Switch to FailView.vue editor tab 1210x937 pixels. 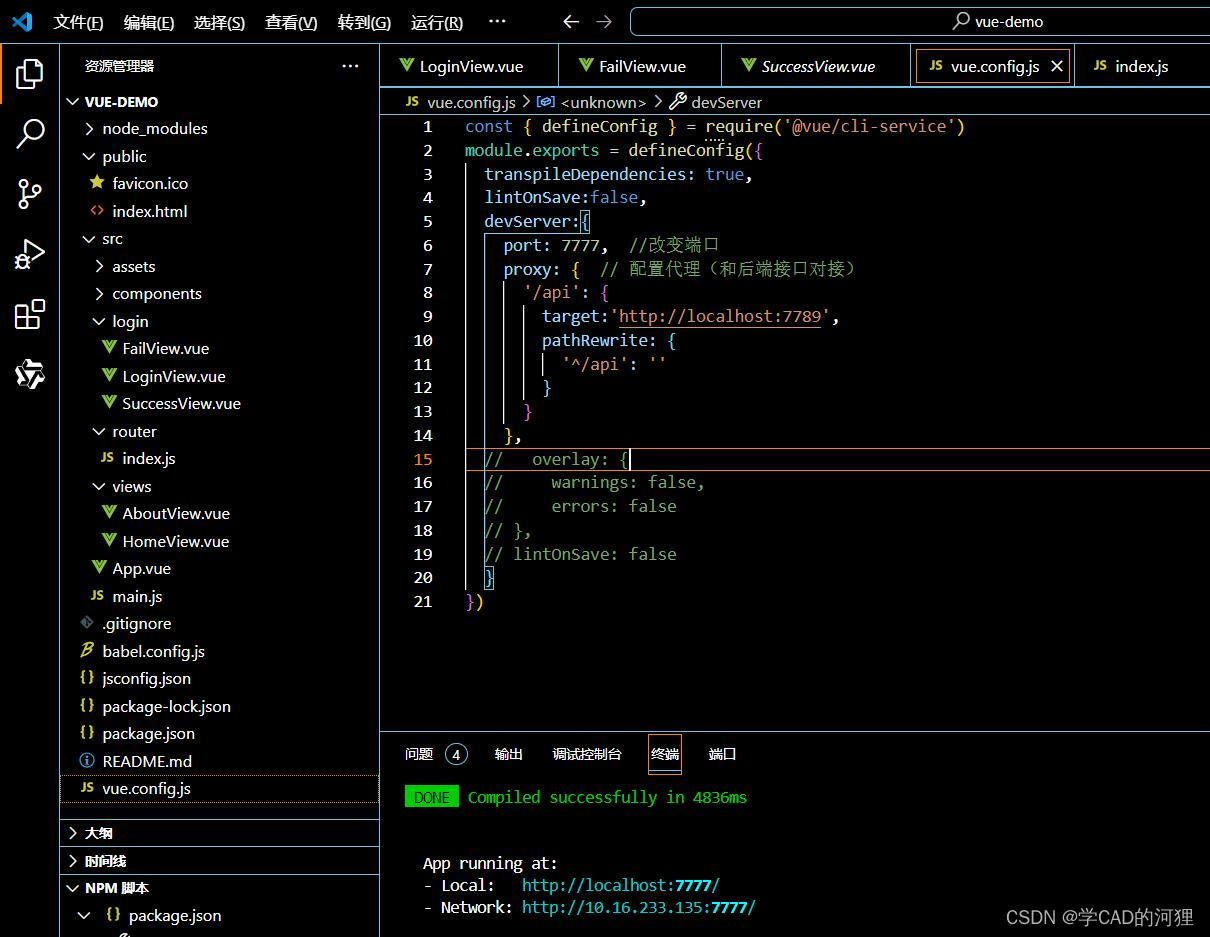[638, 66]
